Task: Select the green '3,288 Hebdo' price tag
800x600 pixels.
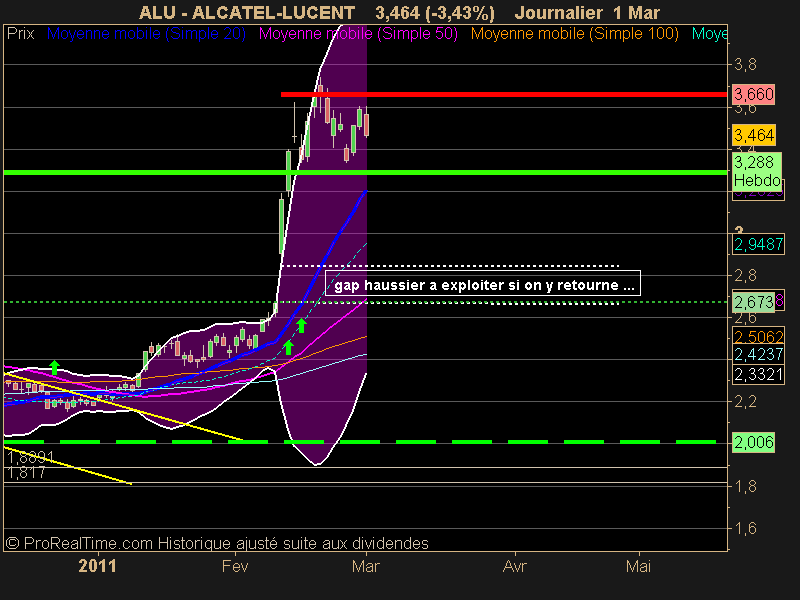Action: 757,171
